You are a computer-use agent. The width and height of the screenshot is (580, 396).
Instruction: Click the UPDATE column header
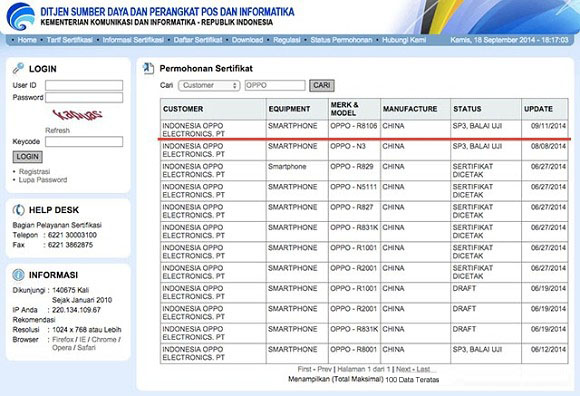[x=545, y=109]
